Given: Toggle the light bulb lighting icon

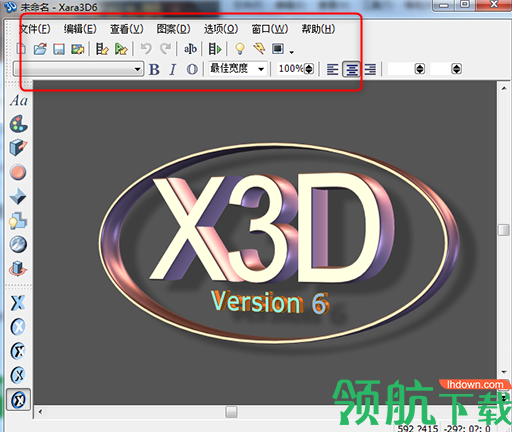Looking at the screenshot, I should coord(240,49).
